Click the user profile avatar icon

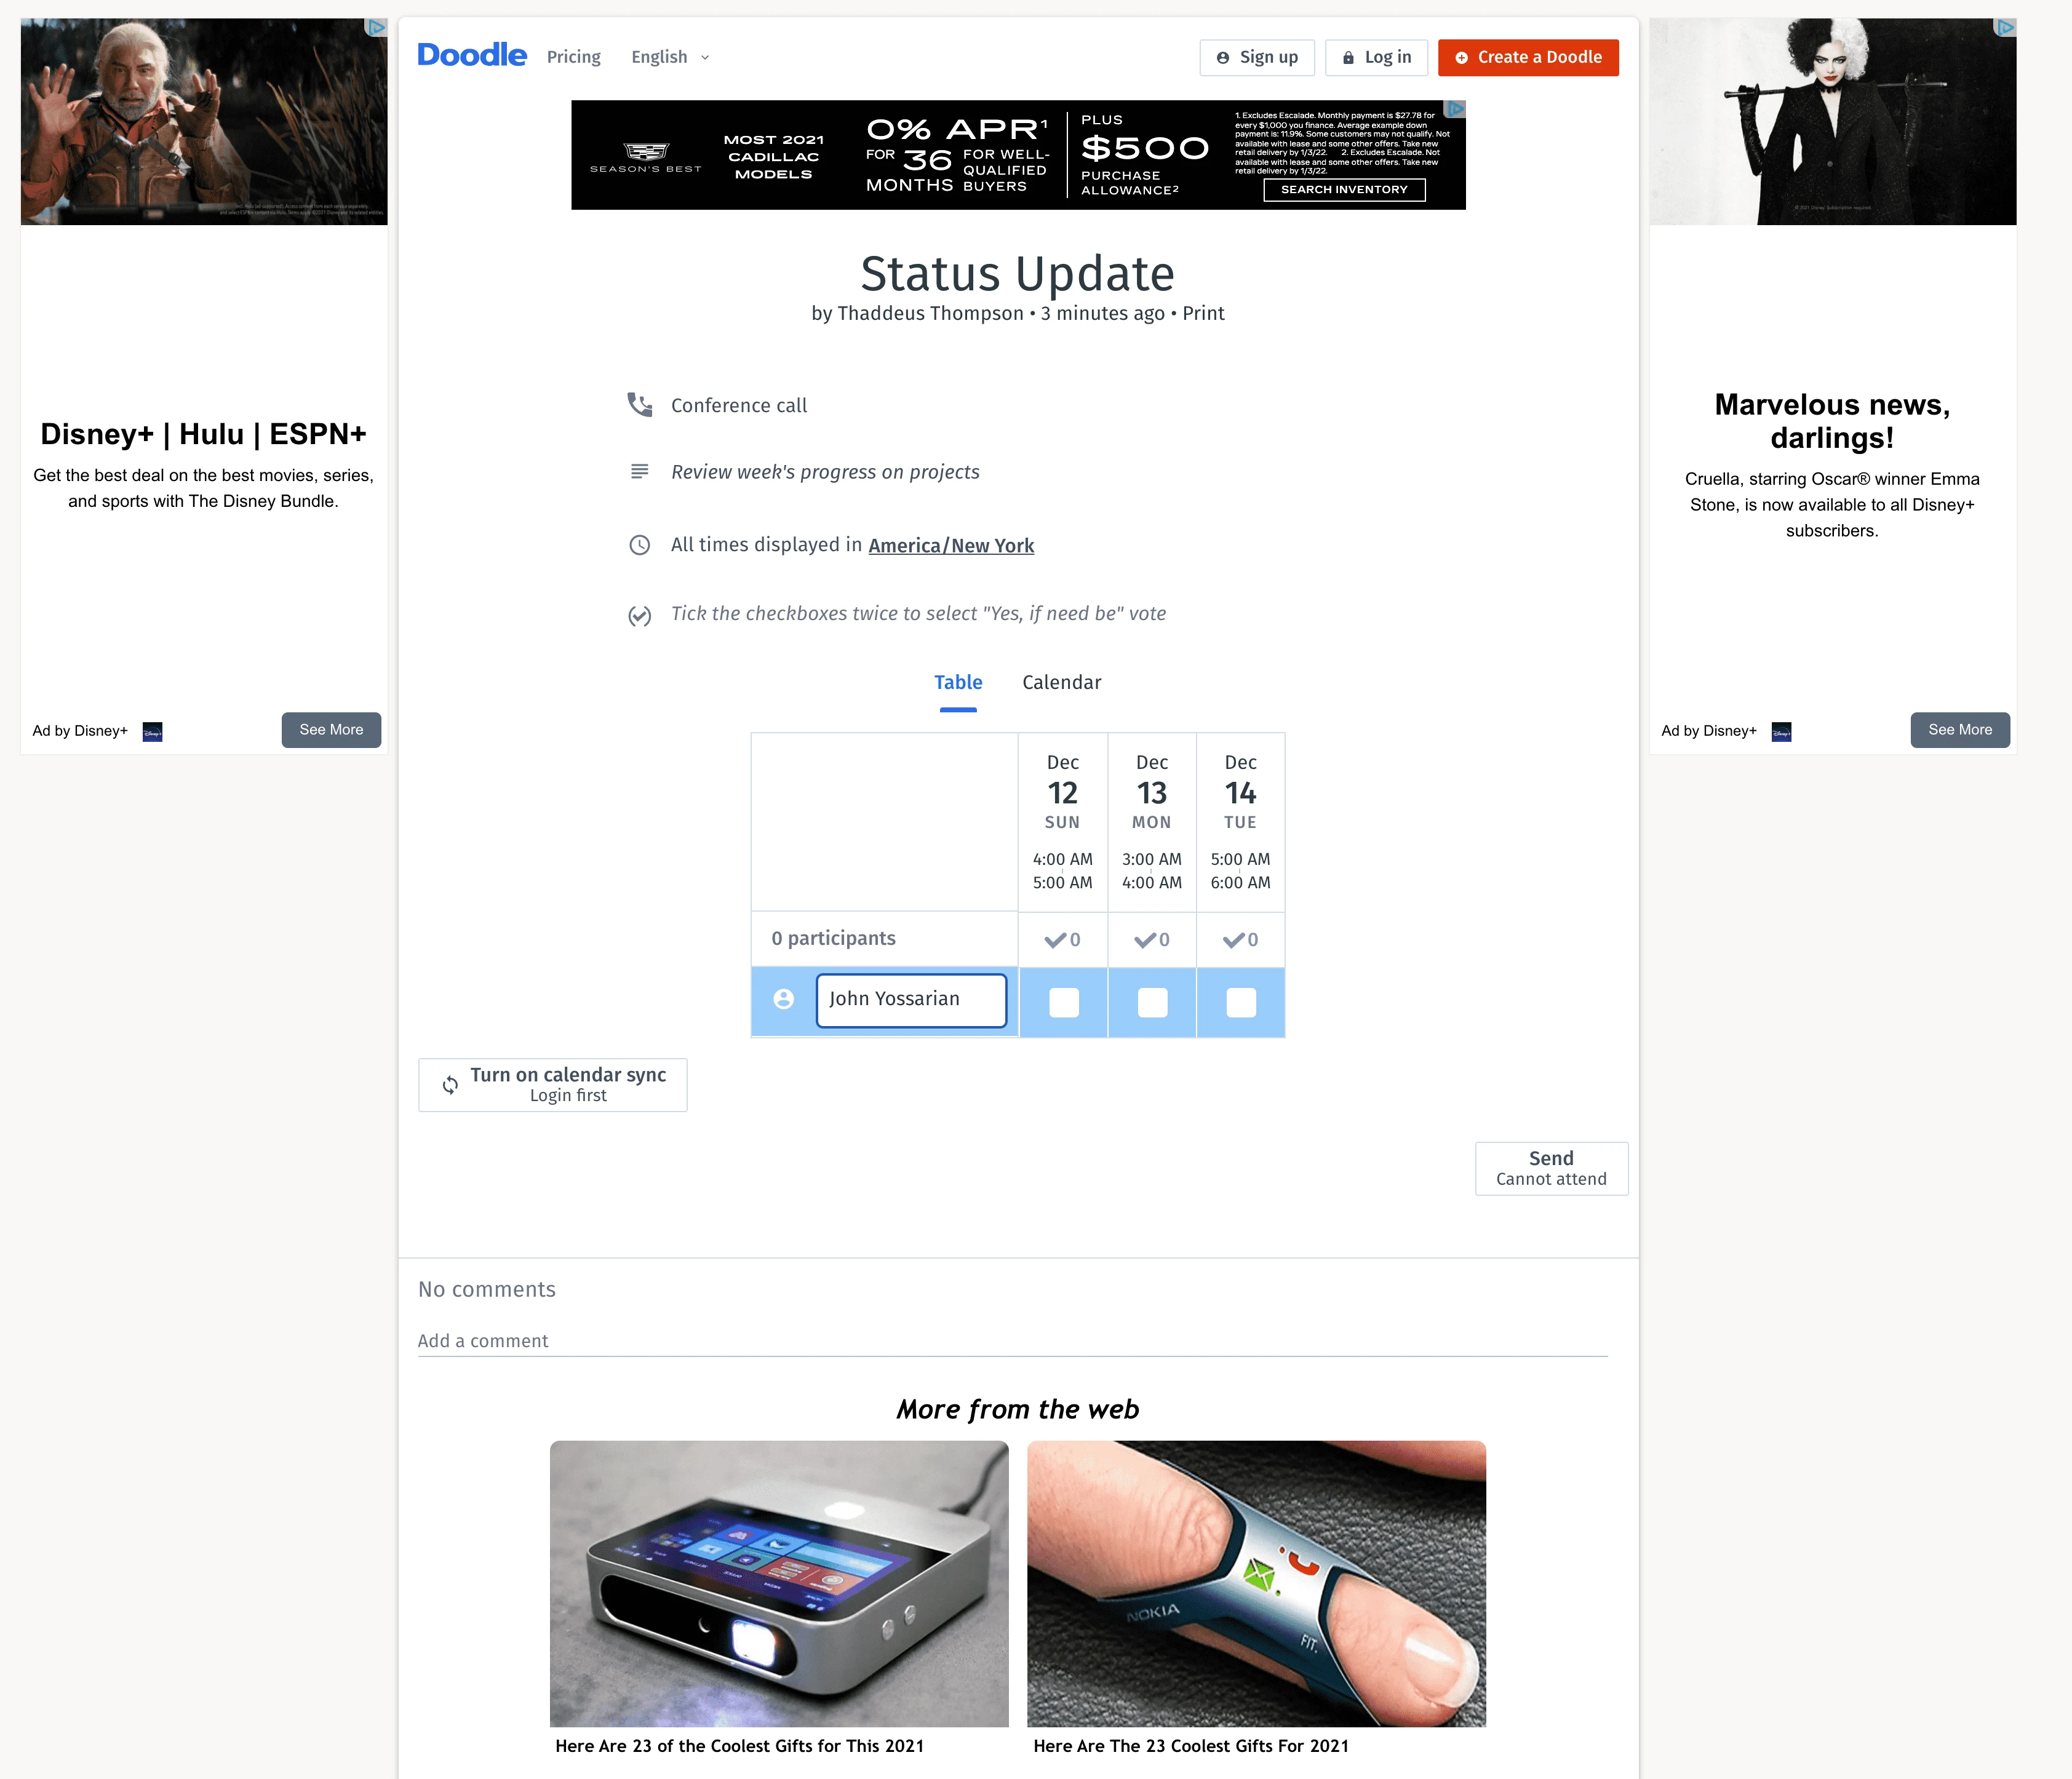784,1000
